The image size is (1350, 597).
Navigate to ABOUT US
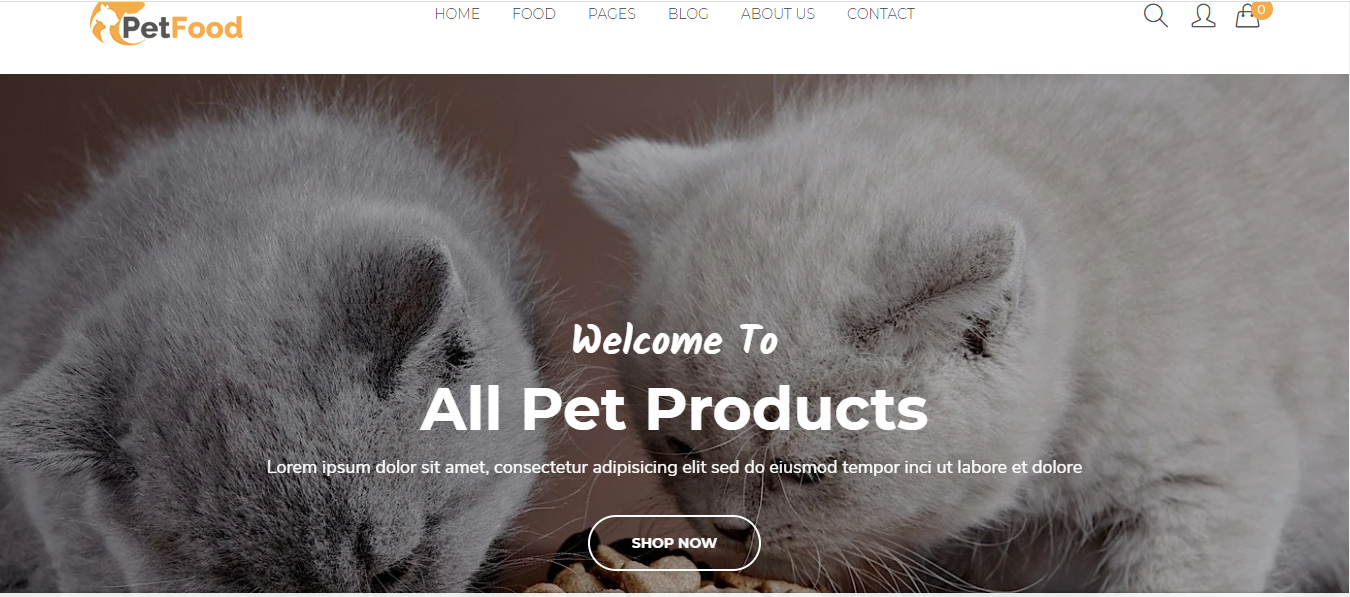point(778,14)
